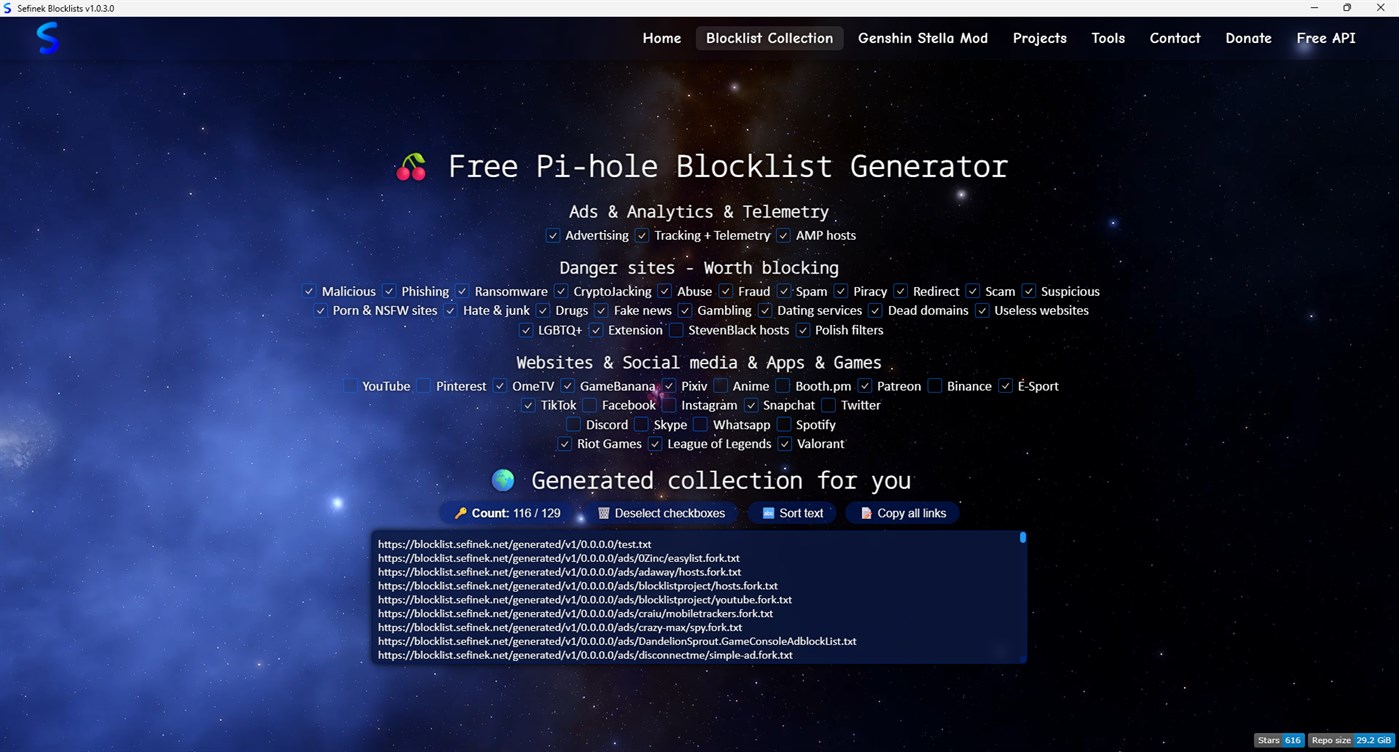Click the wastebasket icon on Deselect checkboxes
1399x752 pixels.
[603, 513]
